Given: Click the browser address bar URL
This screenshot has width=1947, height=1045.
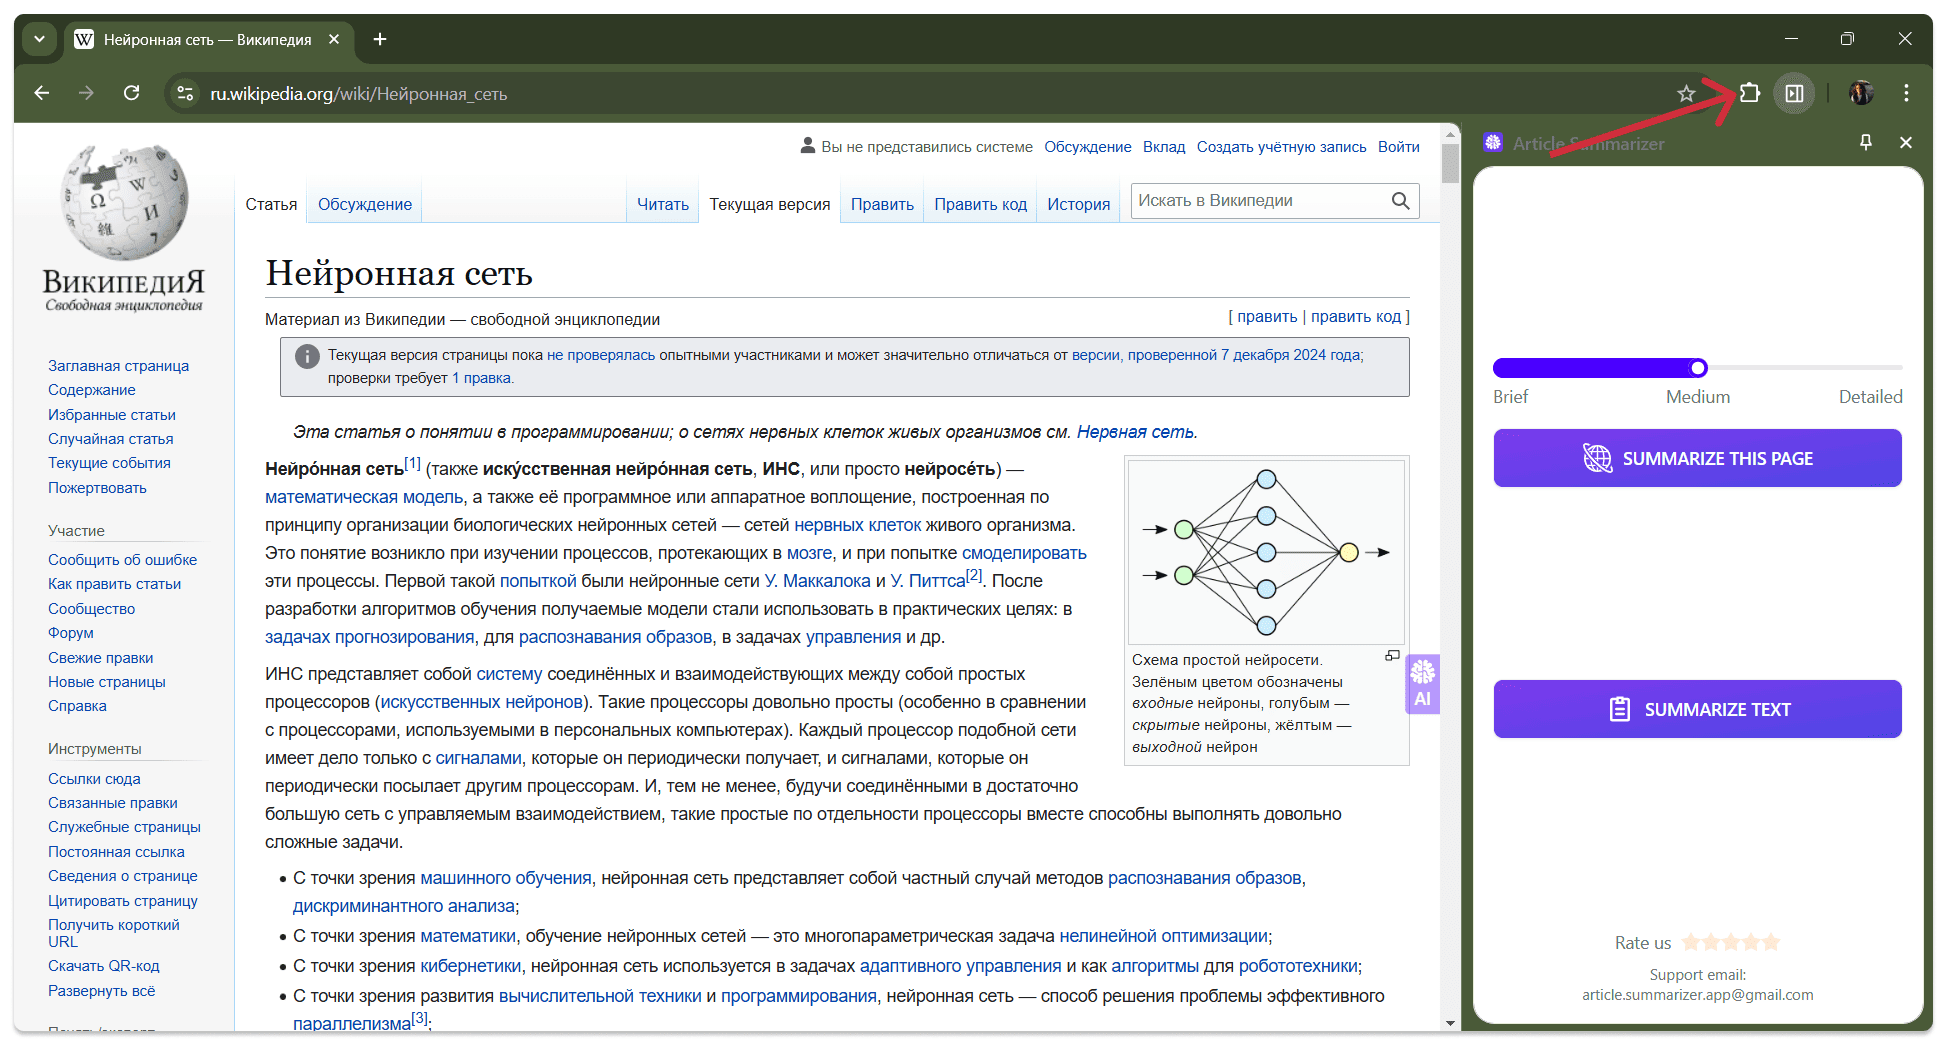Looking at the screenshot, I should tap(358, 94).
